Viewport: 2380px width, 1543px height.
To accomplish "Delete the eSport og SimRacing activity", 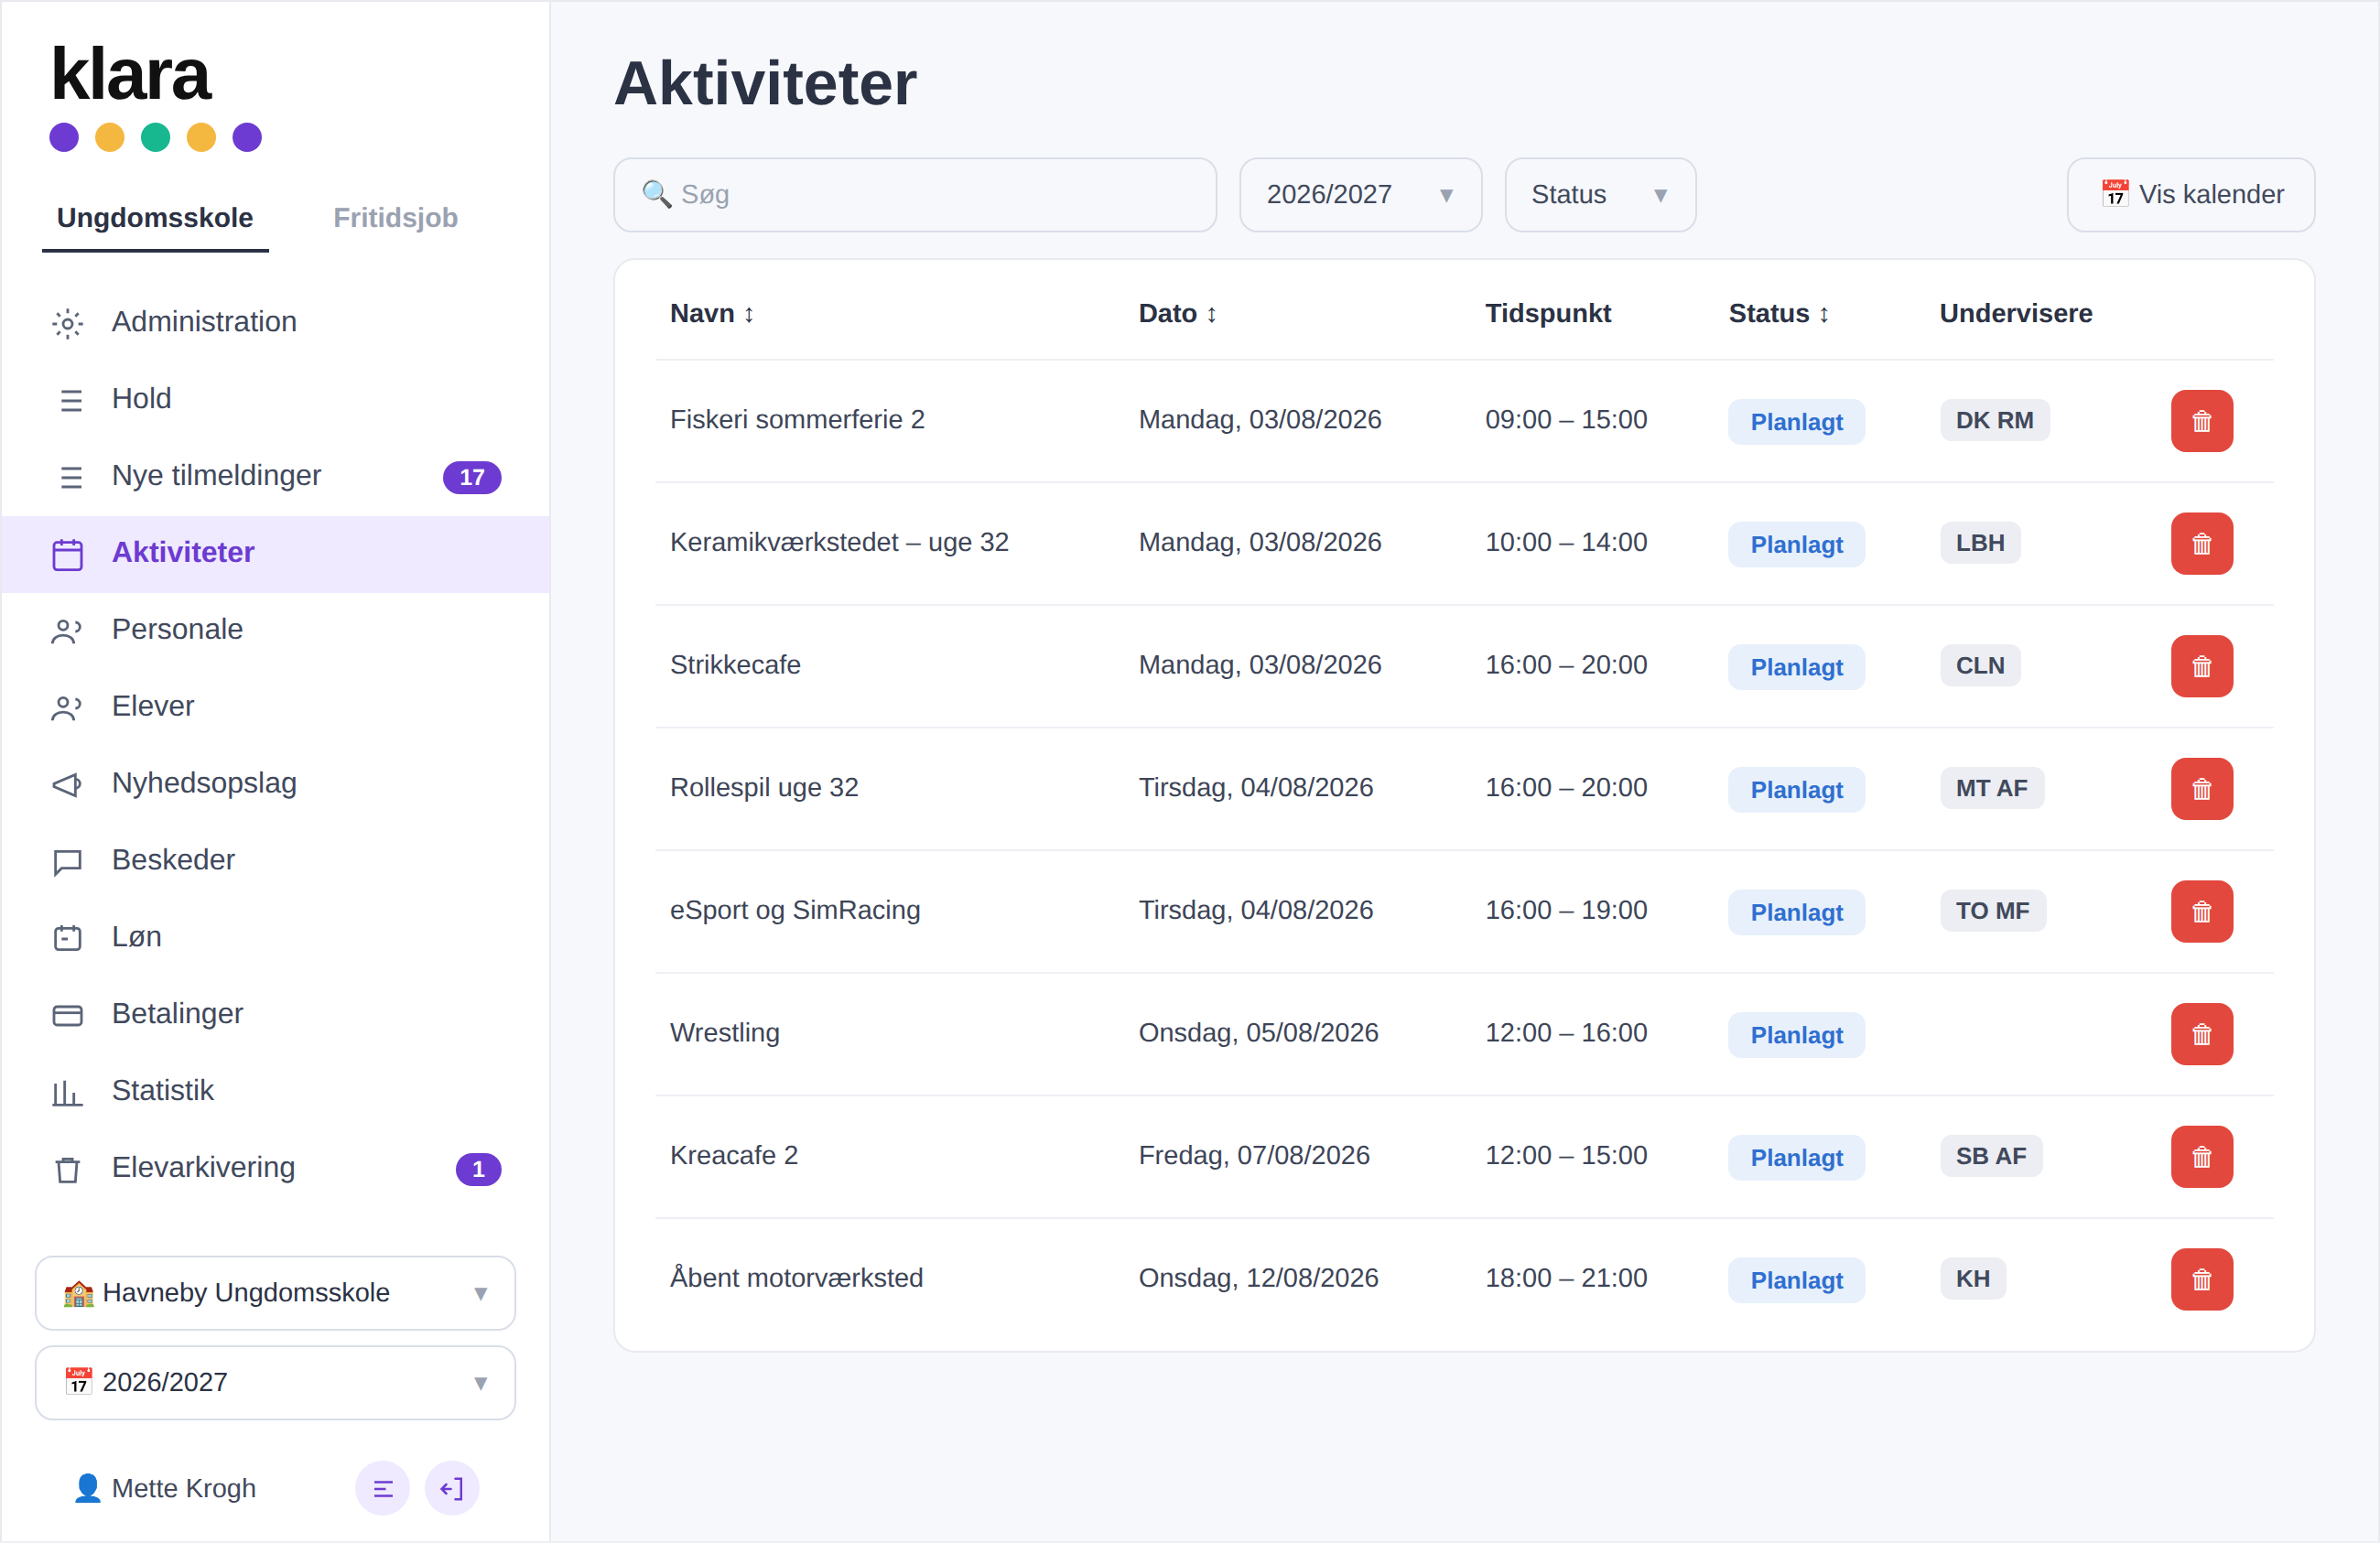I will [2201, 912].
